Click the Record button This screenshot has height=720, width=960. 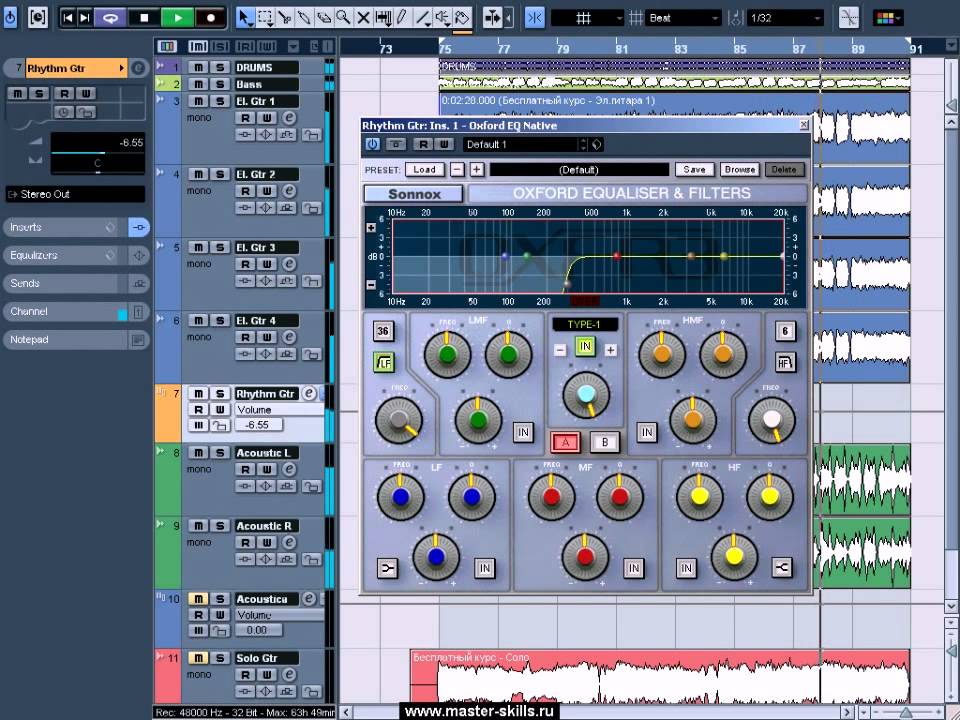point(211,18)
